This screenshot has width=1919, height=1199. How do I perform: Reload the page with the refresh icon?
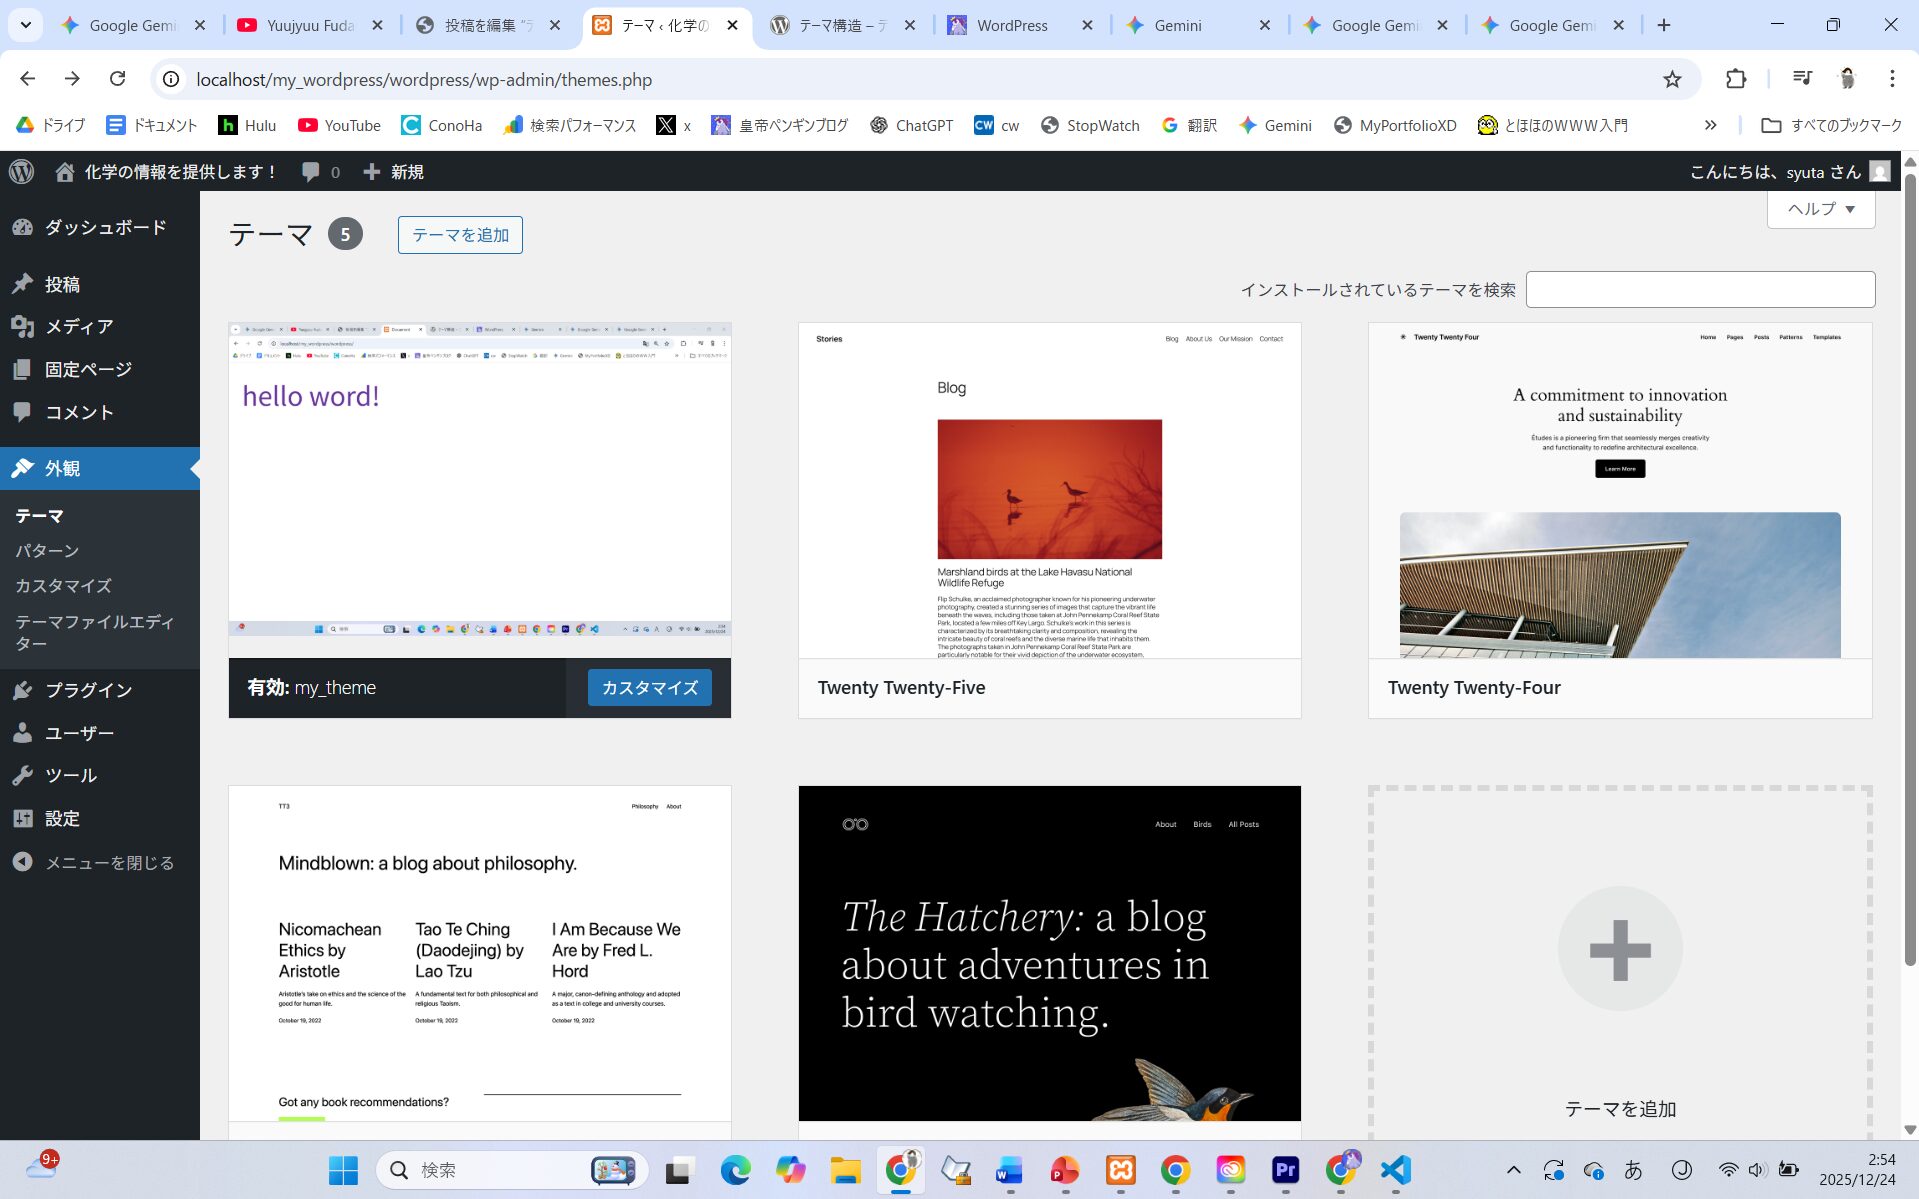point(117,79)
